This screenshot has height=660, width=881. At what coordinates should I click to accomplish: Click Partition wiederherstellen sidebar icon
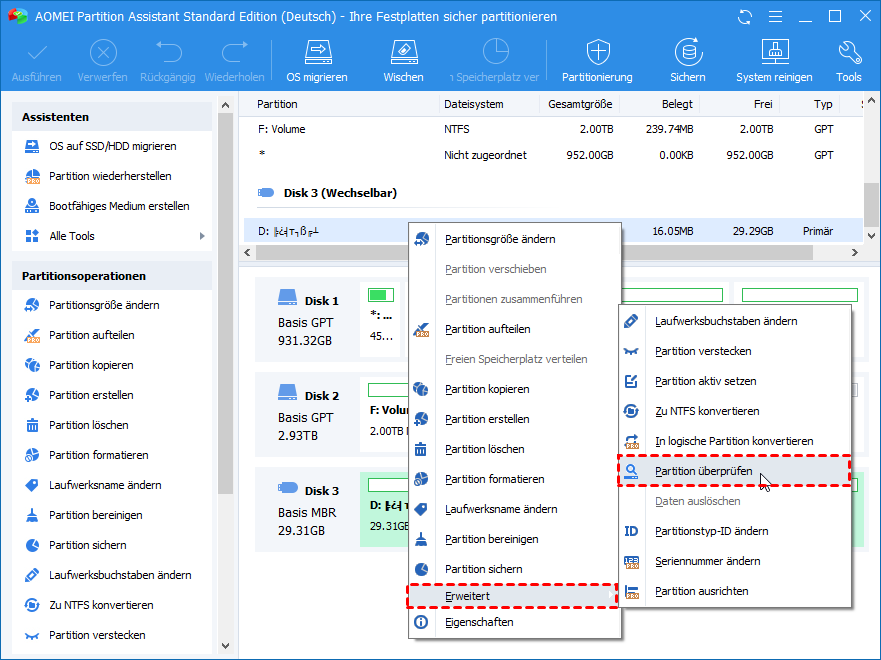click(x=32, y=176)
